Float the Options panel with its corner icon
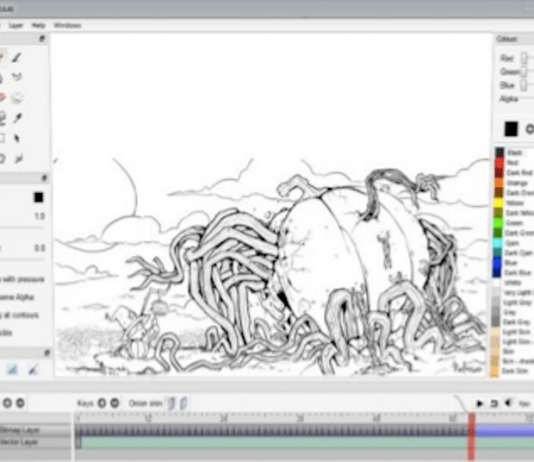The width and height of the screenshot is (534, 462). click(x=44, y=178)
